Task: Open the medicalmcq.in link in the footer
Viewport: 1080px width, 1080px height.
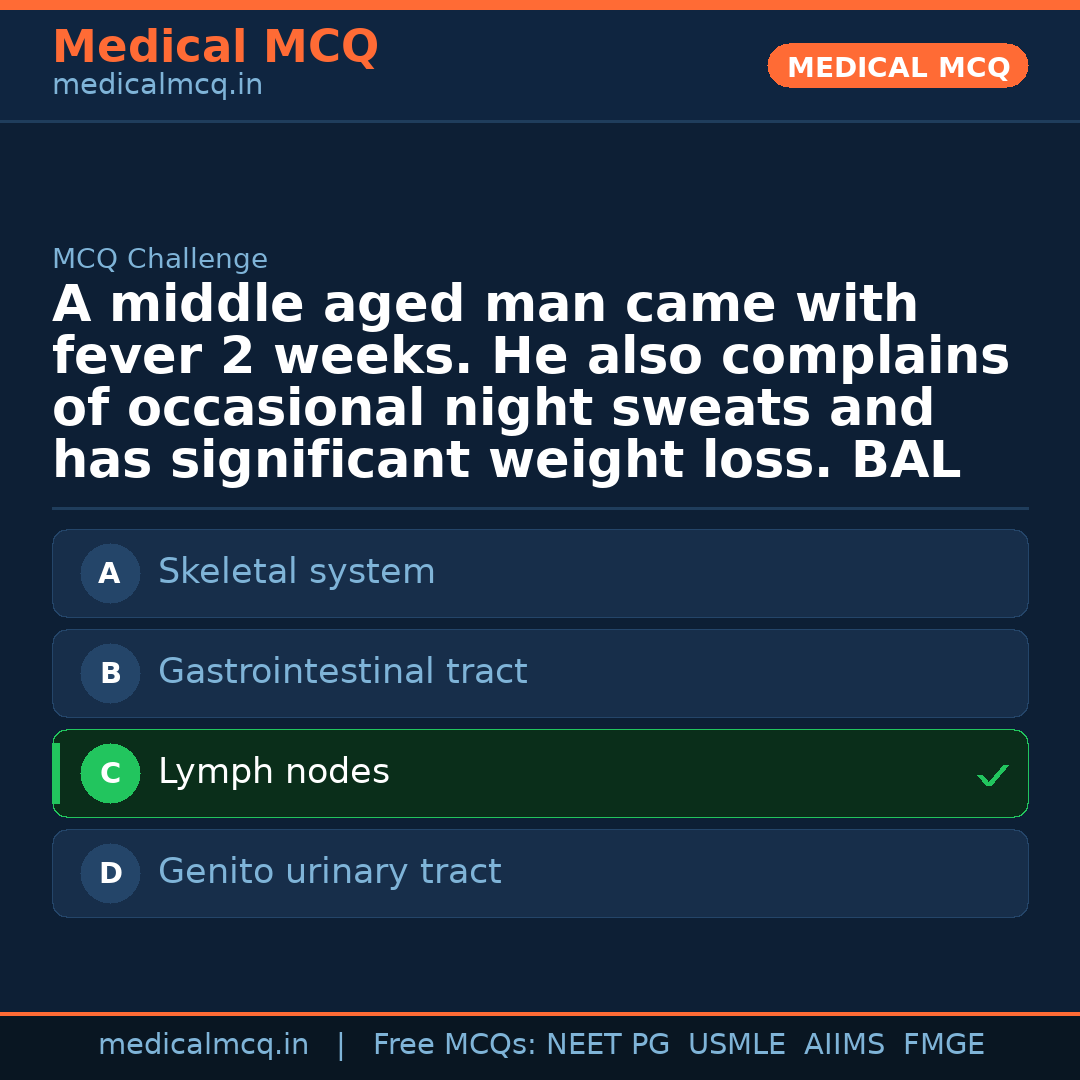Action: [203, 1045]
